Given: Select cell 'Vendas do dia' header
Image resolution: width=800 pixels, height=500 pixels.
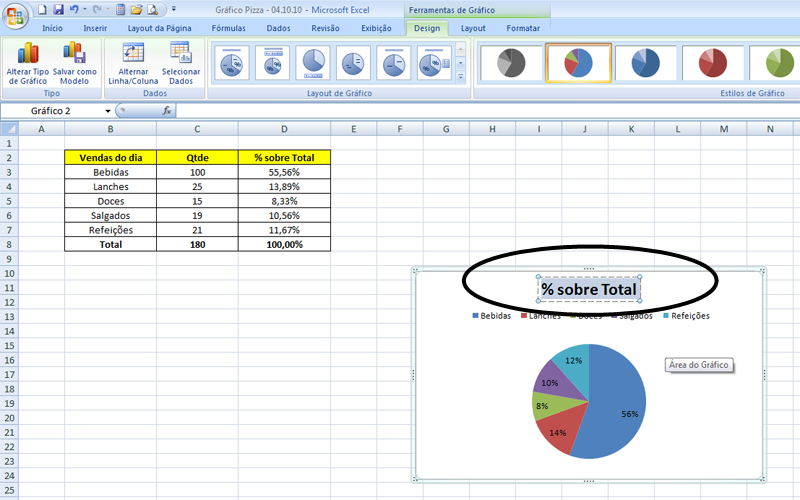Looking at the screenshot, I should click(x=110, y=157).
